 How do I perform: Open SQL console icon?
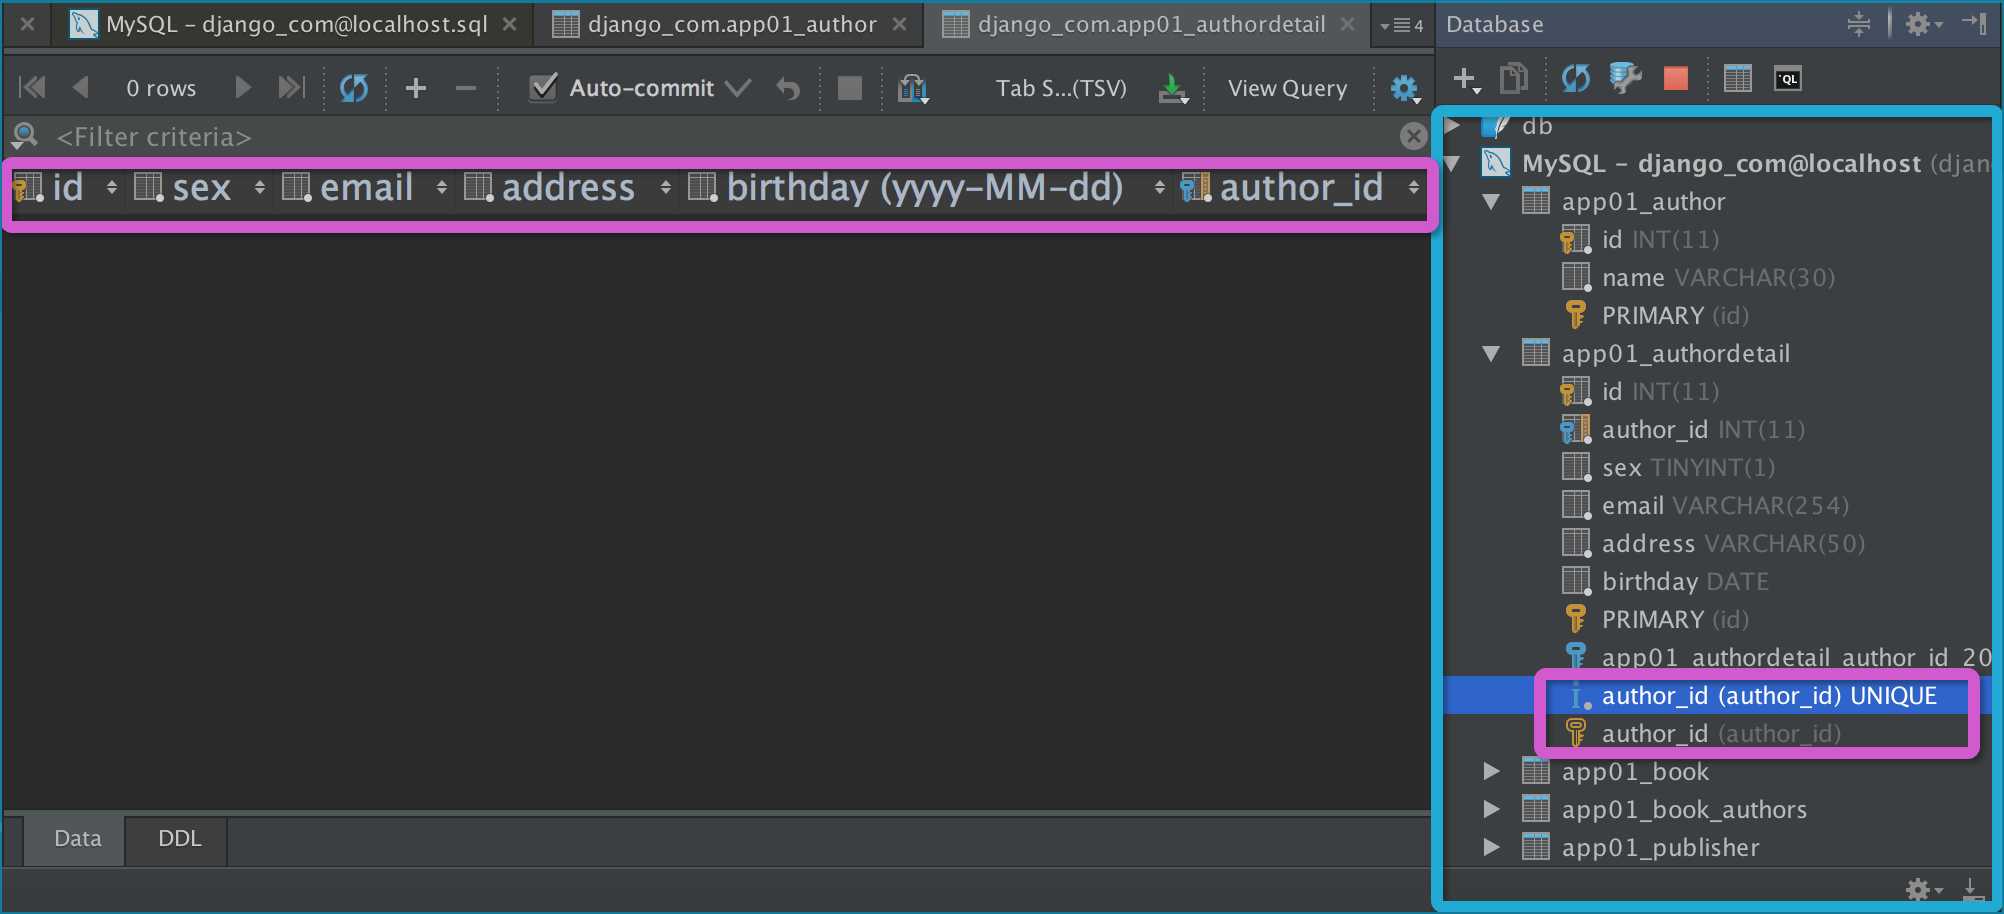pyautogui.click(x=1788, y=78)
